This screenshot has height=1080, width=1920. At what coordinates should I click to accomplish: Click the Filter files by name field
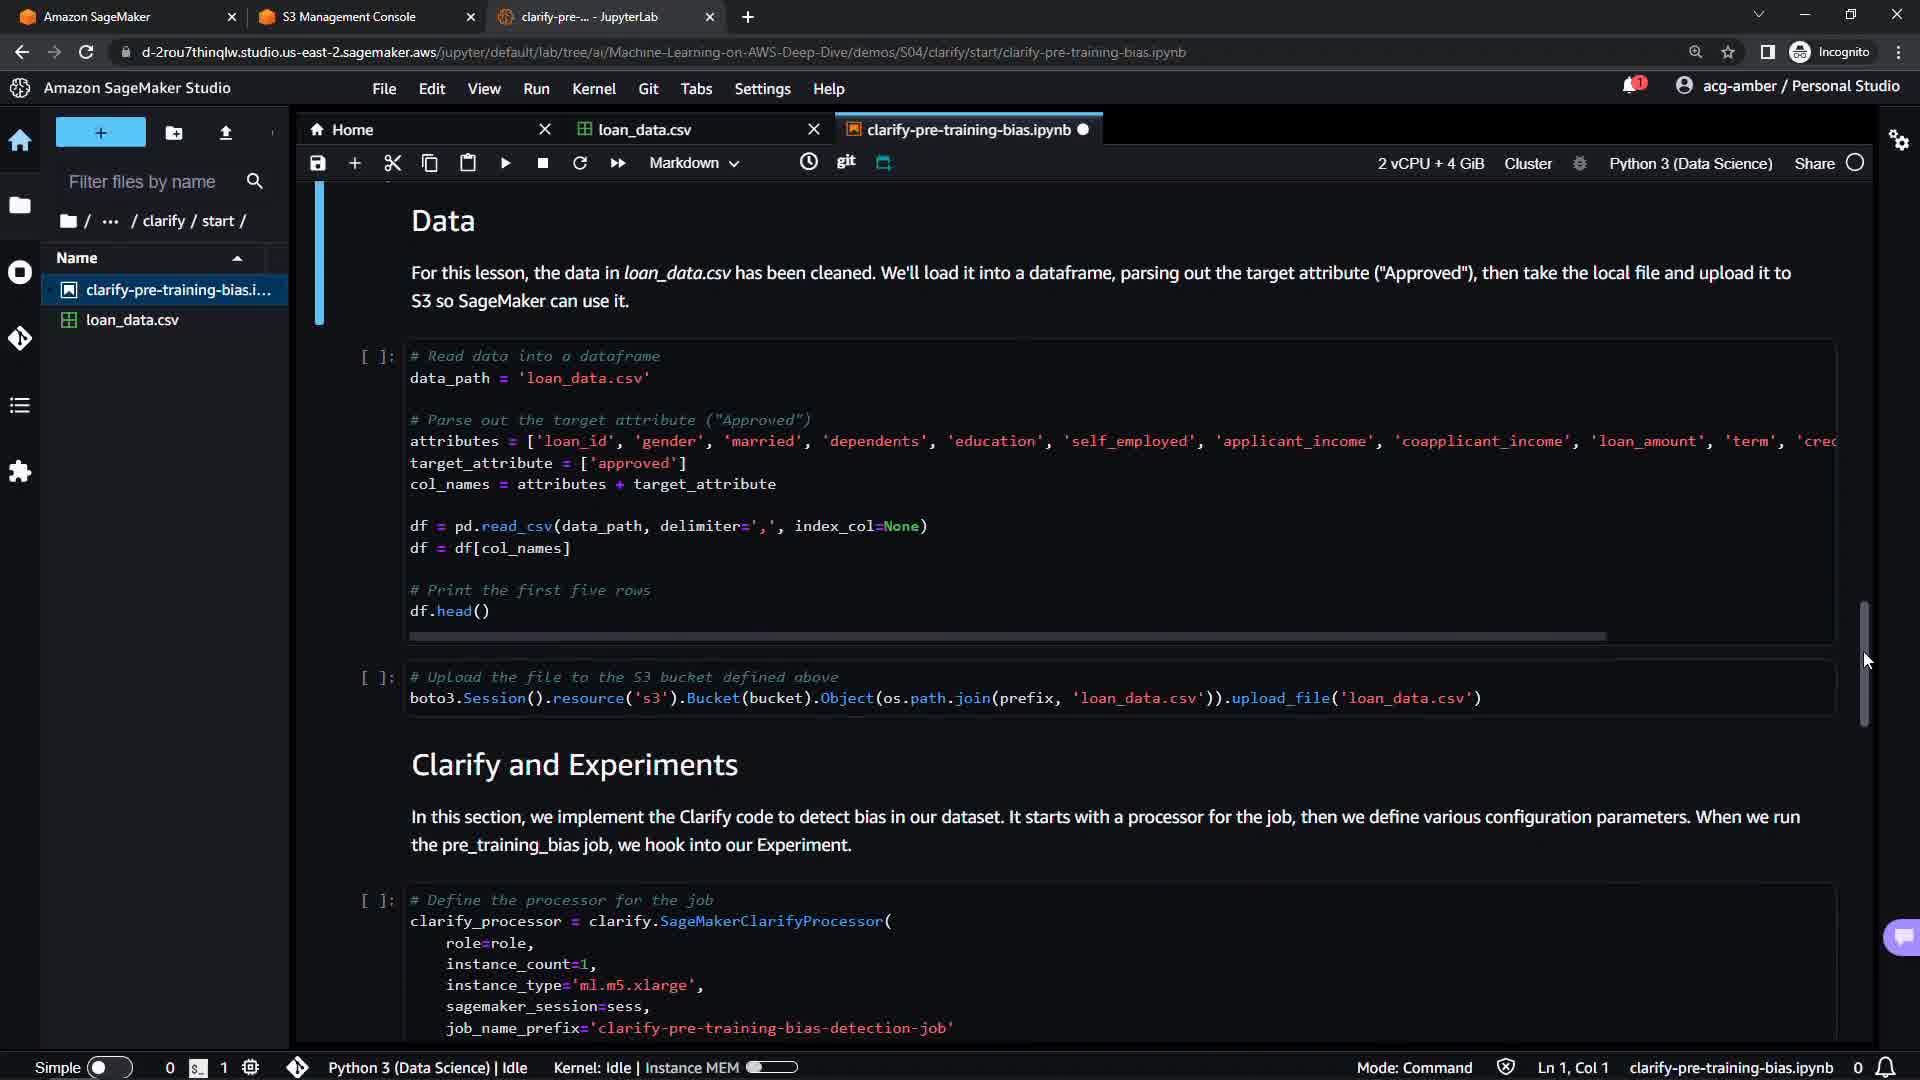coord(142,182)
